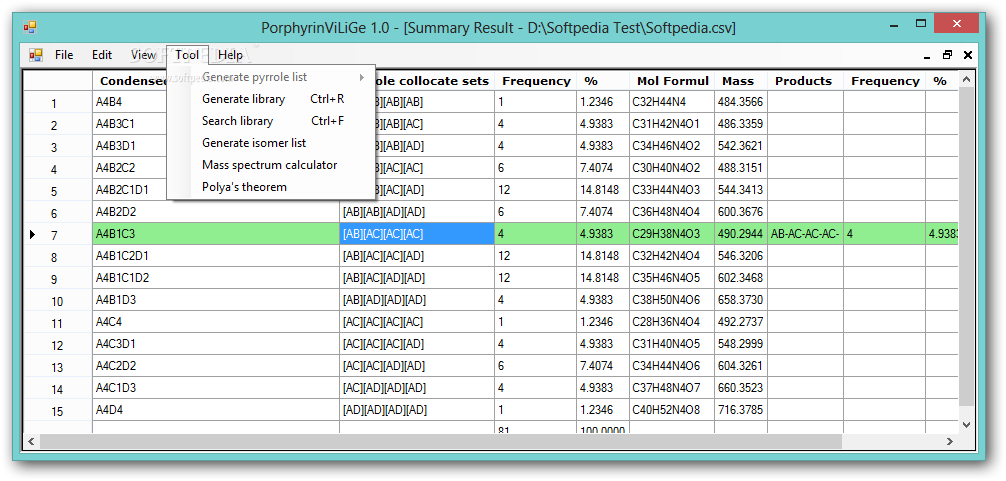The height and width of the screenshot is (481, 1006).
Task: Open the Edit menu
Action: 102,55
